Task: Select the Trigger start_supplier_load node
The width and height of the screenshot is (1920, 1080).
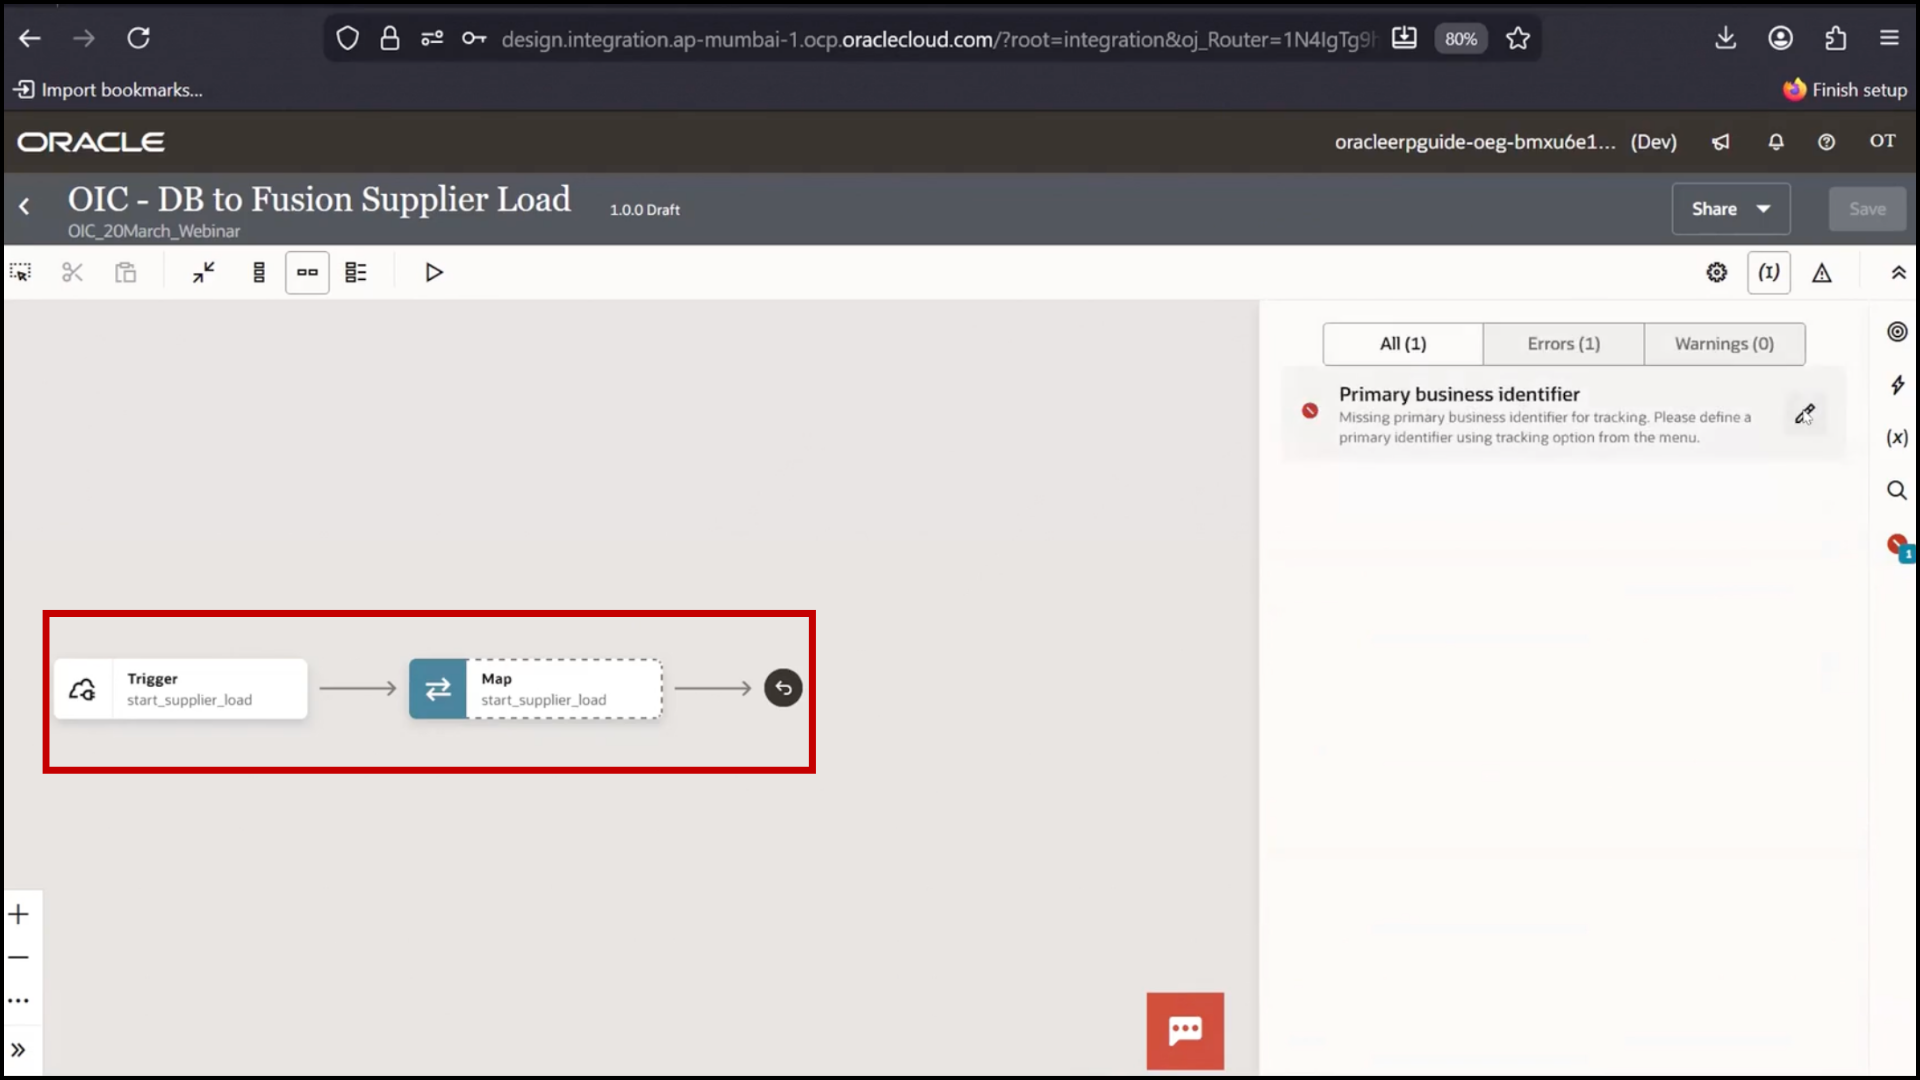Action: [181, 688]
